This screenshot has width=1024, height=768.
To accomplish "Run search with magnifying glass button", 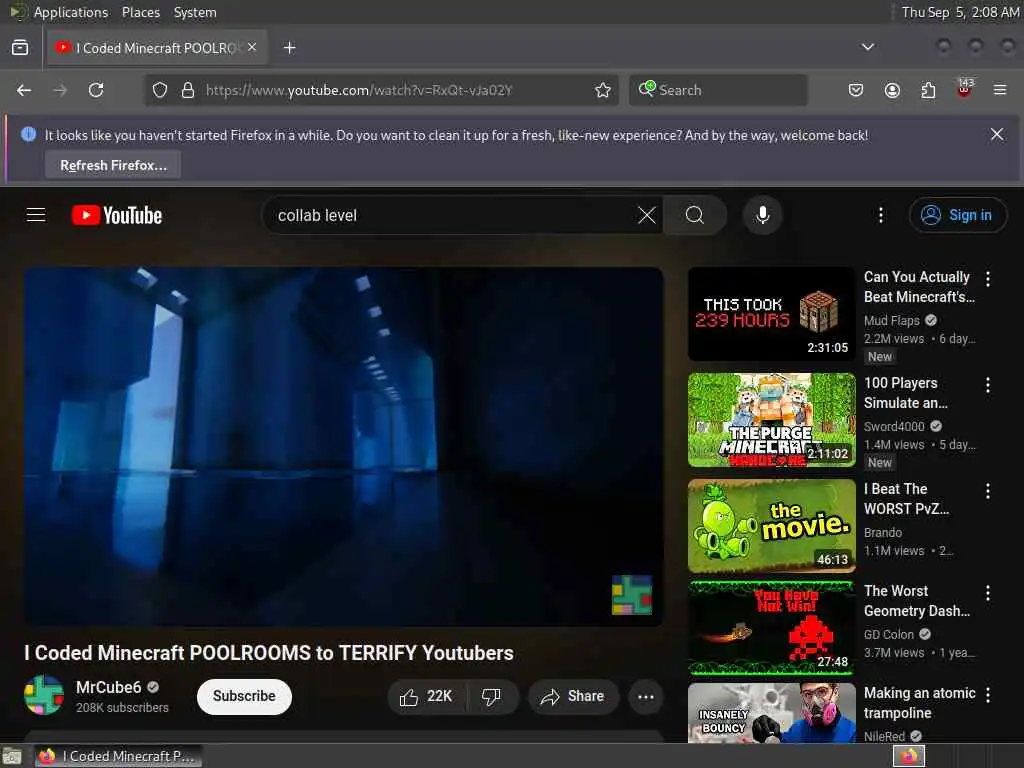I will coord(694,215).
